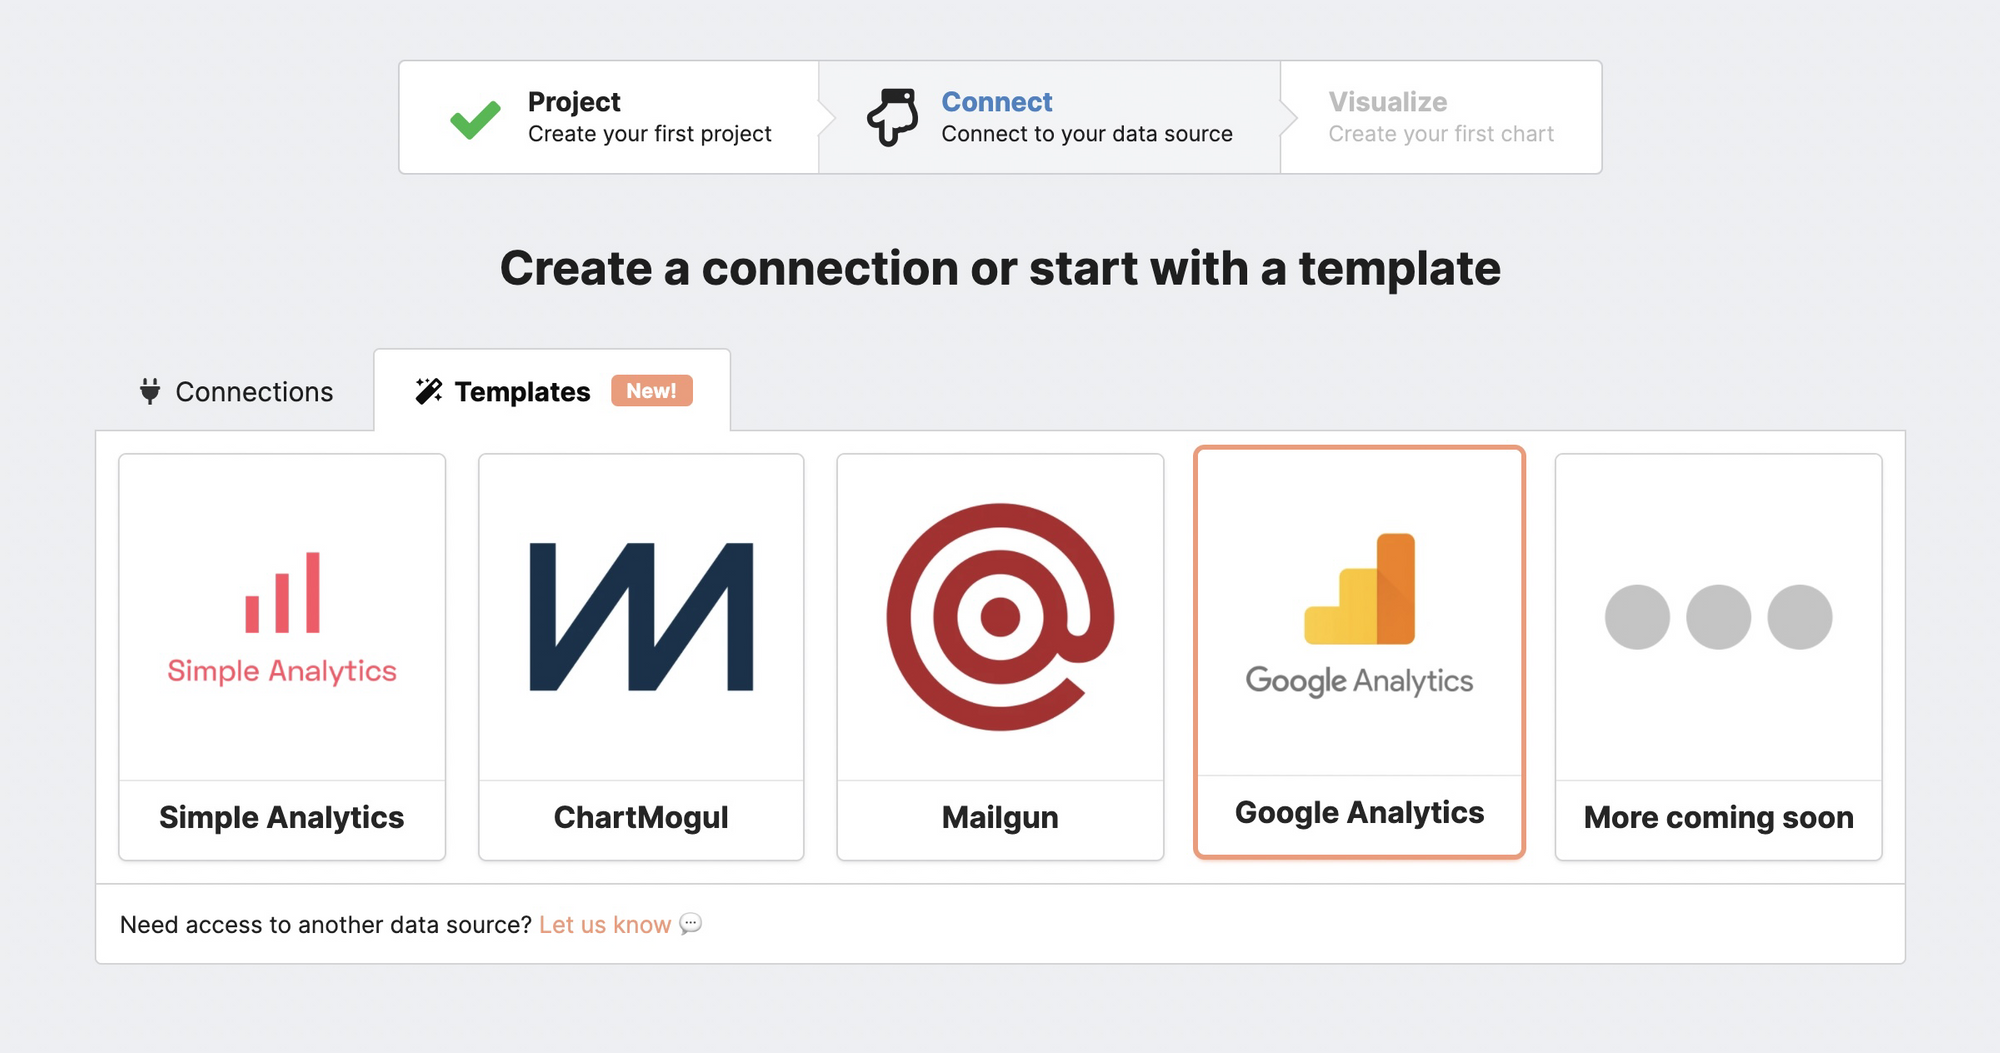Click the pointing hand icon on Connect step

(892, 117)
